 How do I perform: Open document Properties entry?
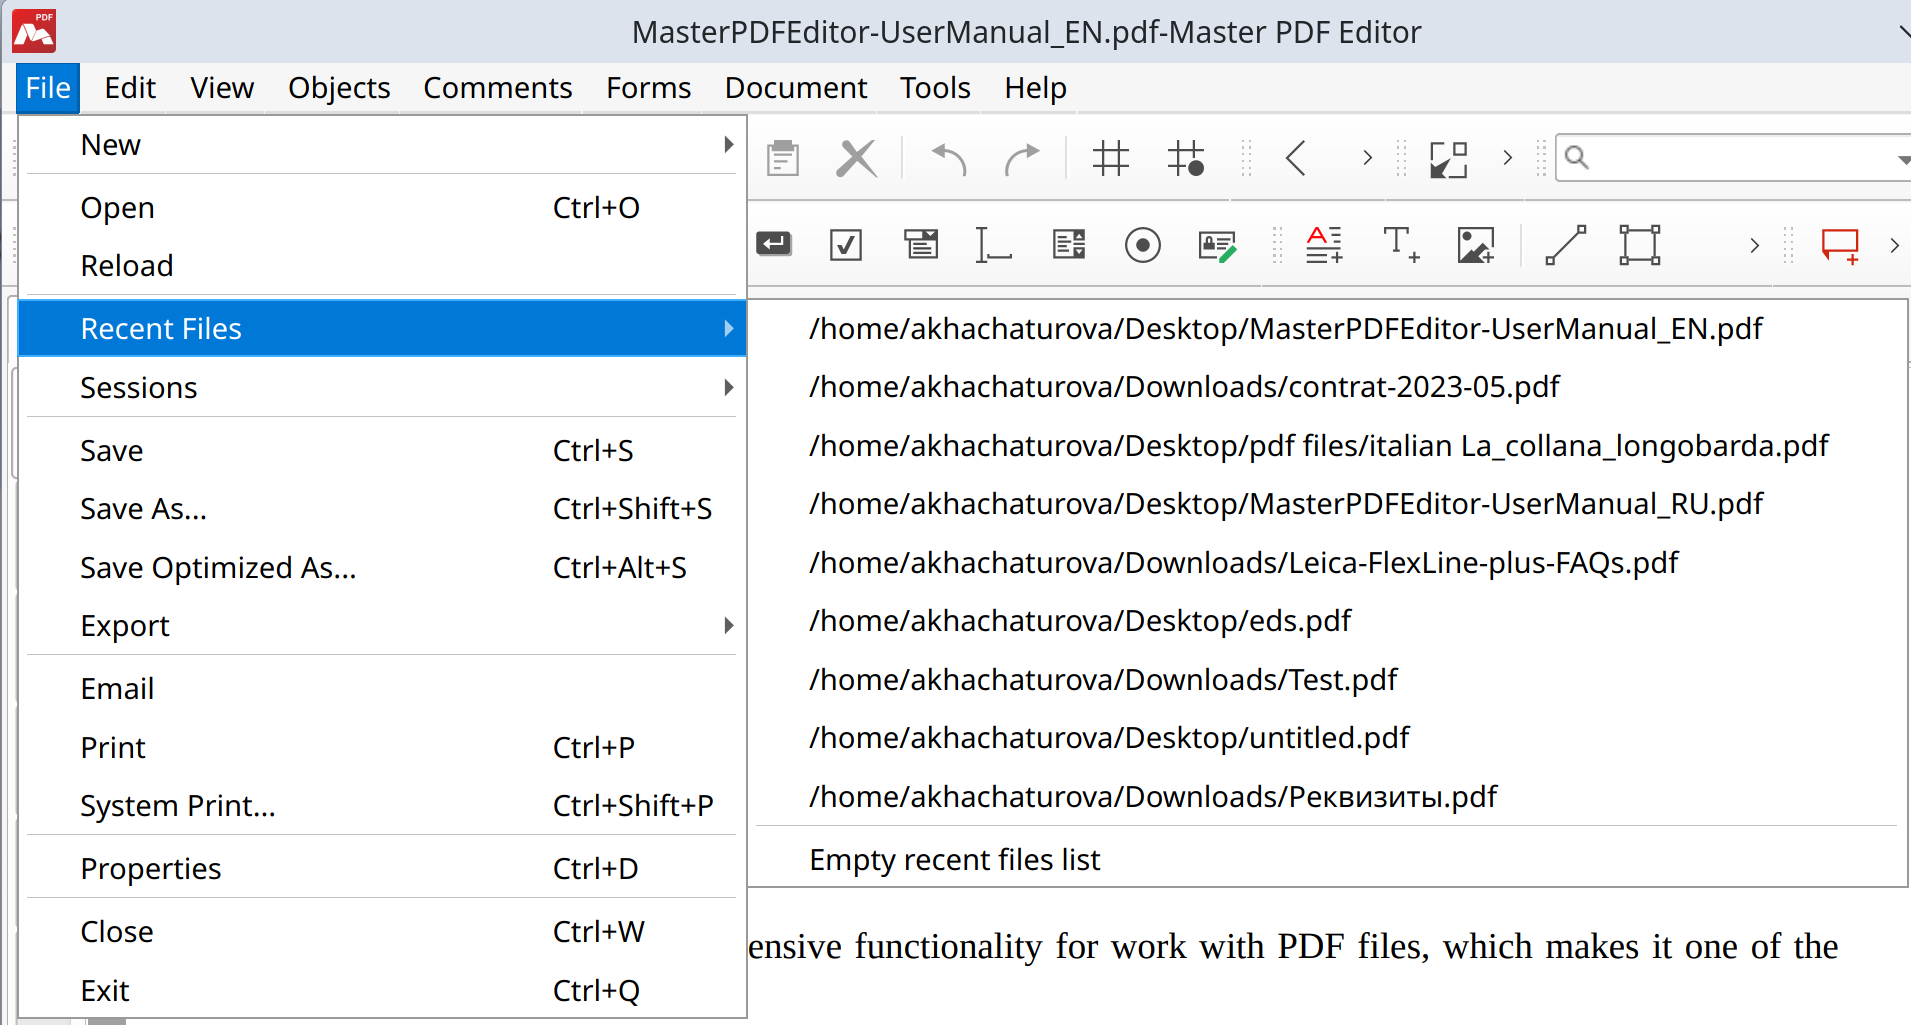click(382, 869)
